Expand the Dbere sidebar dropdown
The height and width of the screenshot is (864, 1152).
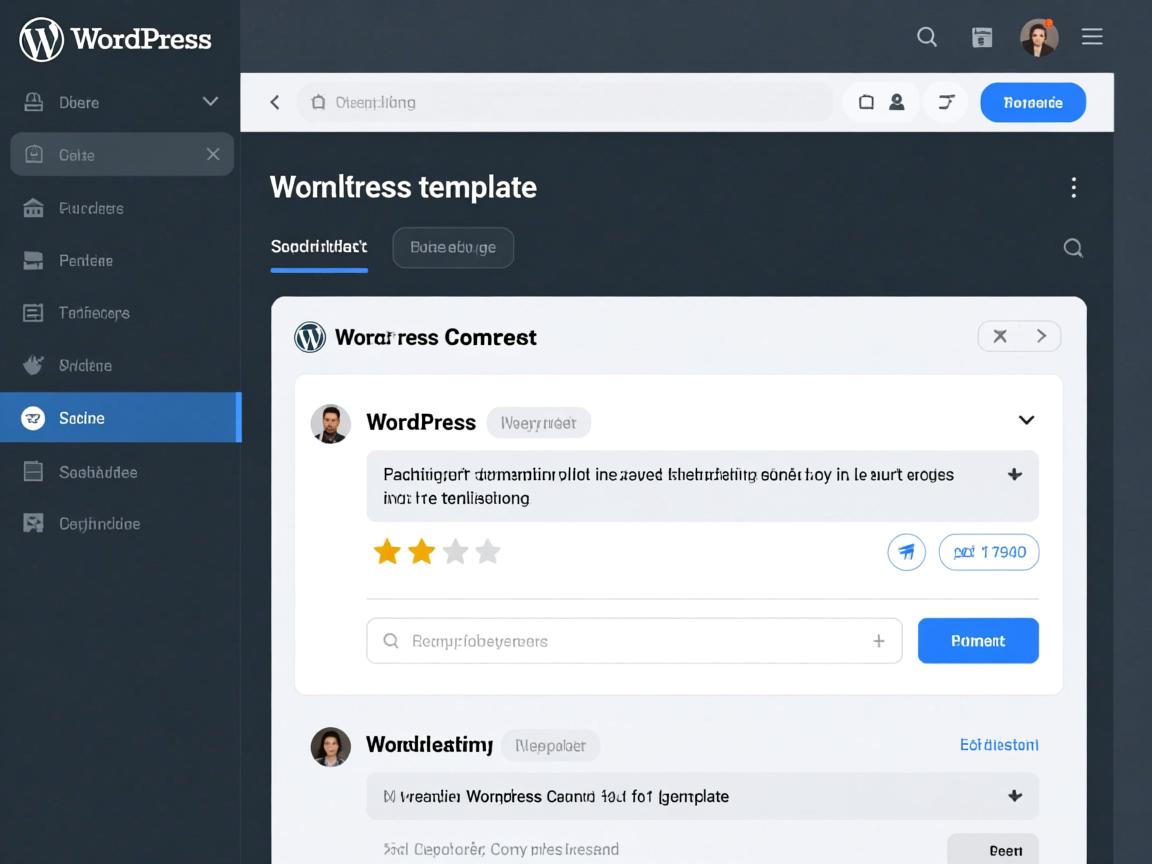210,102
